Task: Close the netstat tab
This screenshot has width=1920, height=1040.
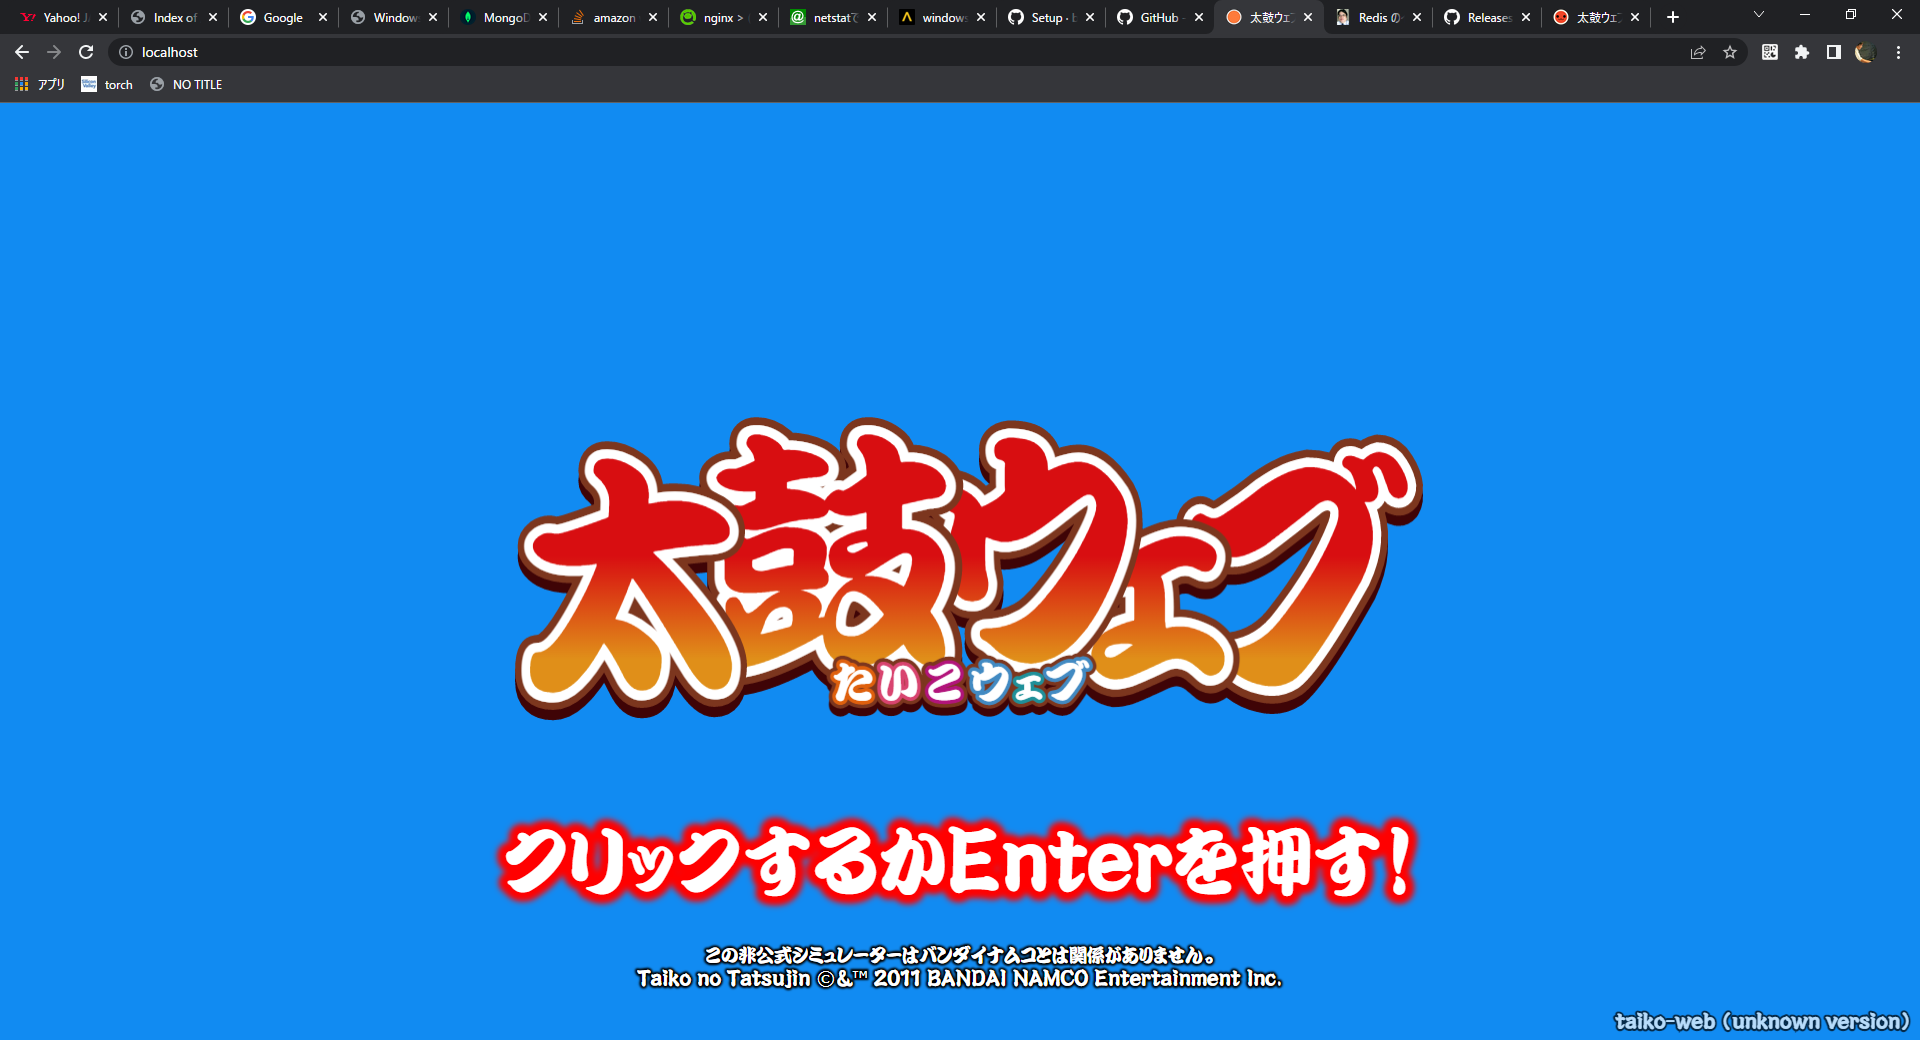Action: (x=872, y=17)
